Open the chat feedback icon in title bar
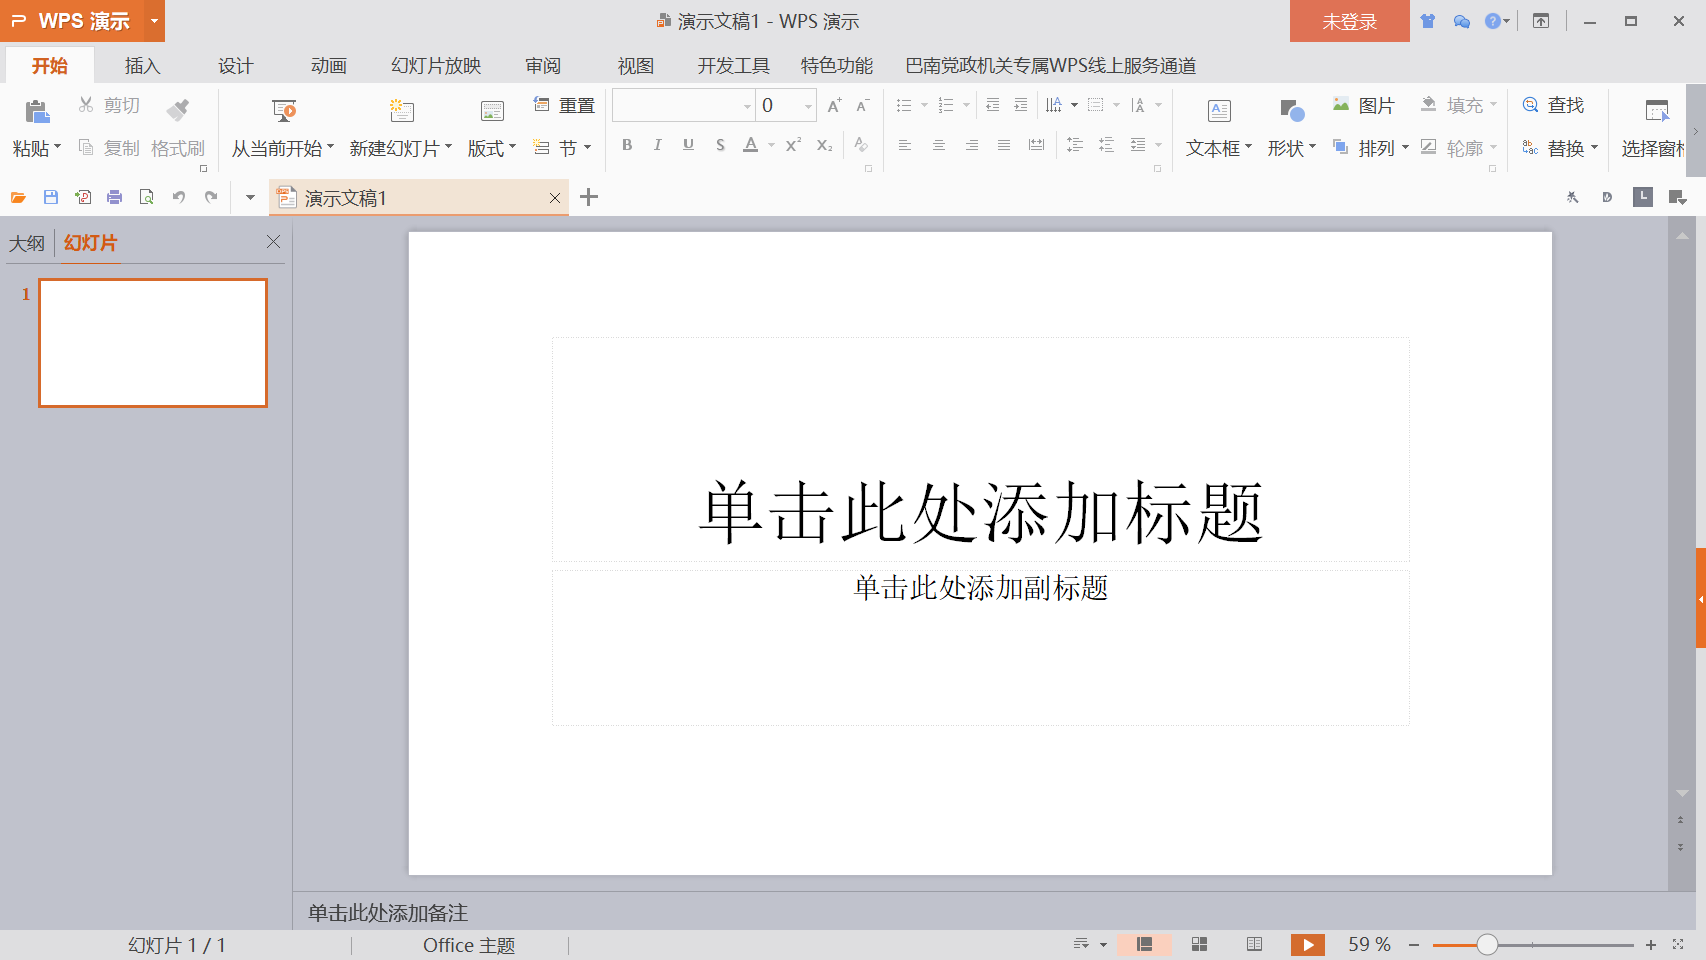 point(1461,21)
